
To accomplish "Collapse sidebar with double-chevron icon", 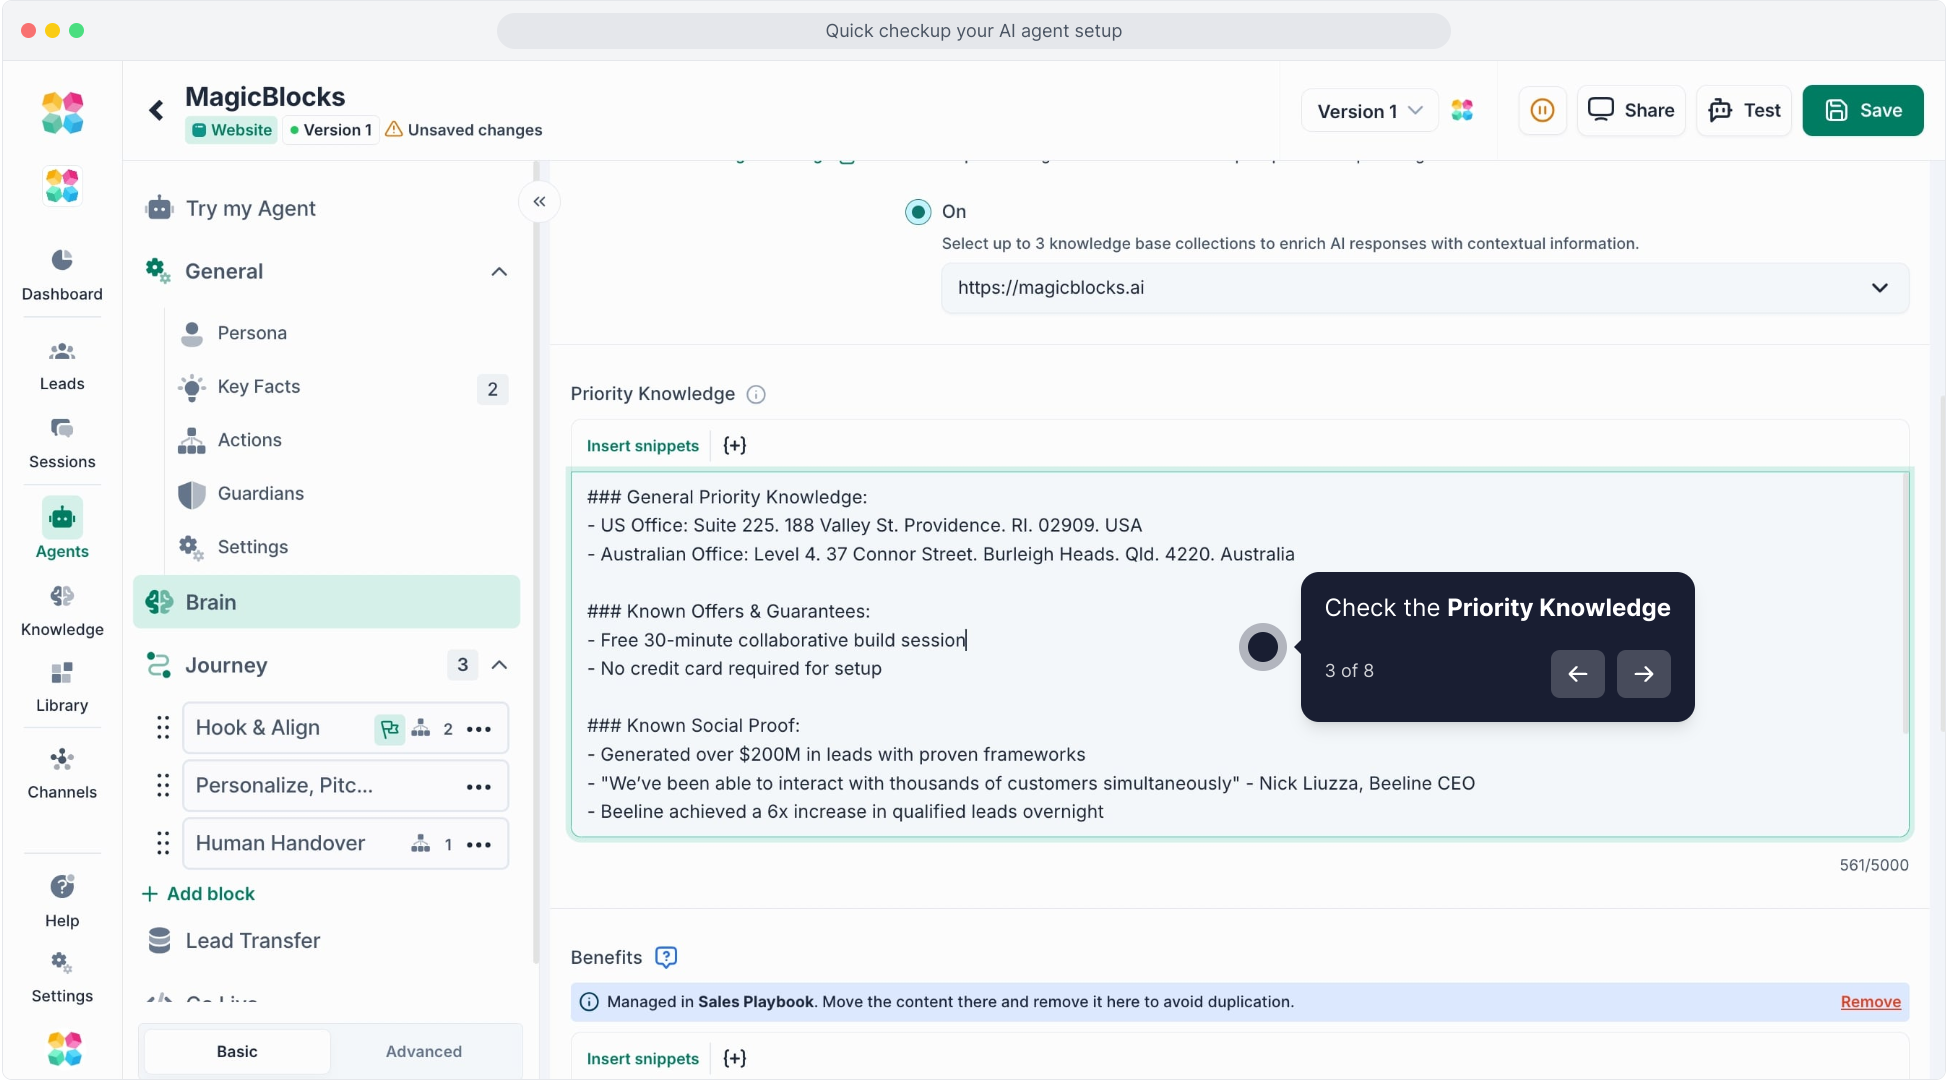I will [539, 202].
